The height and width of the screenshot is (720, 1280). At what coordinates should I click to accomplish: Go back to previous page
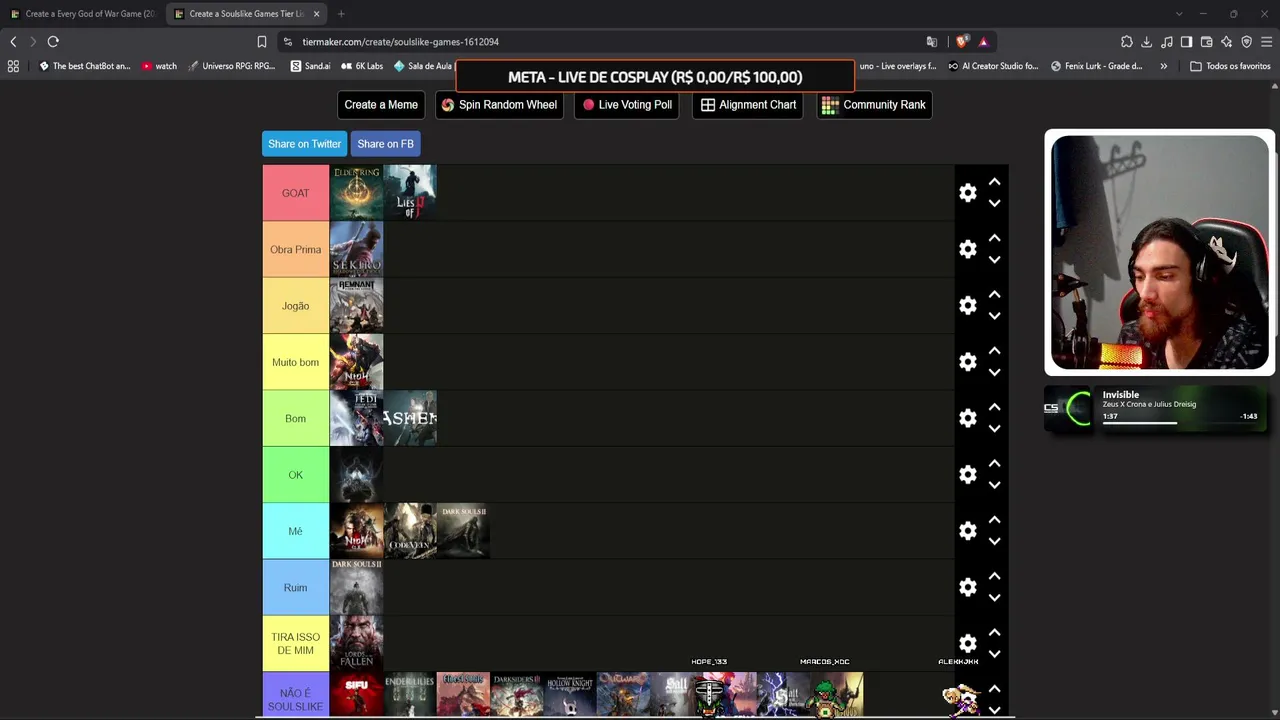[13, 42]
